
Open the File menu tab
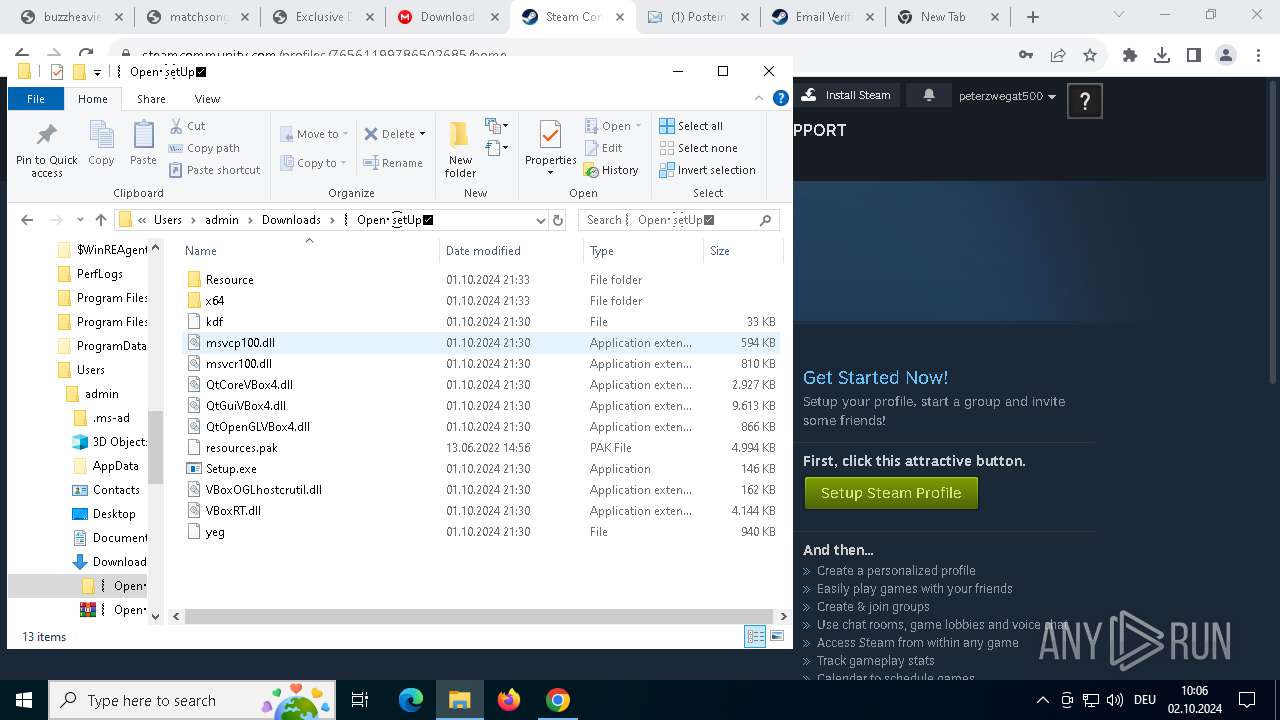pyautogui.click(x=36, y=99)
